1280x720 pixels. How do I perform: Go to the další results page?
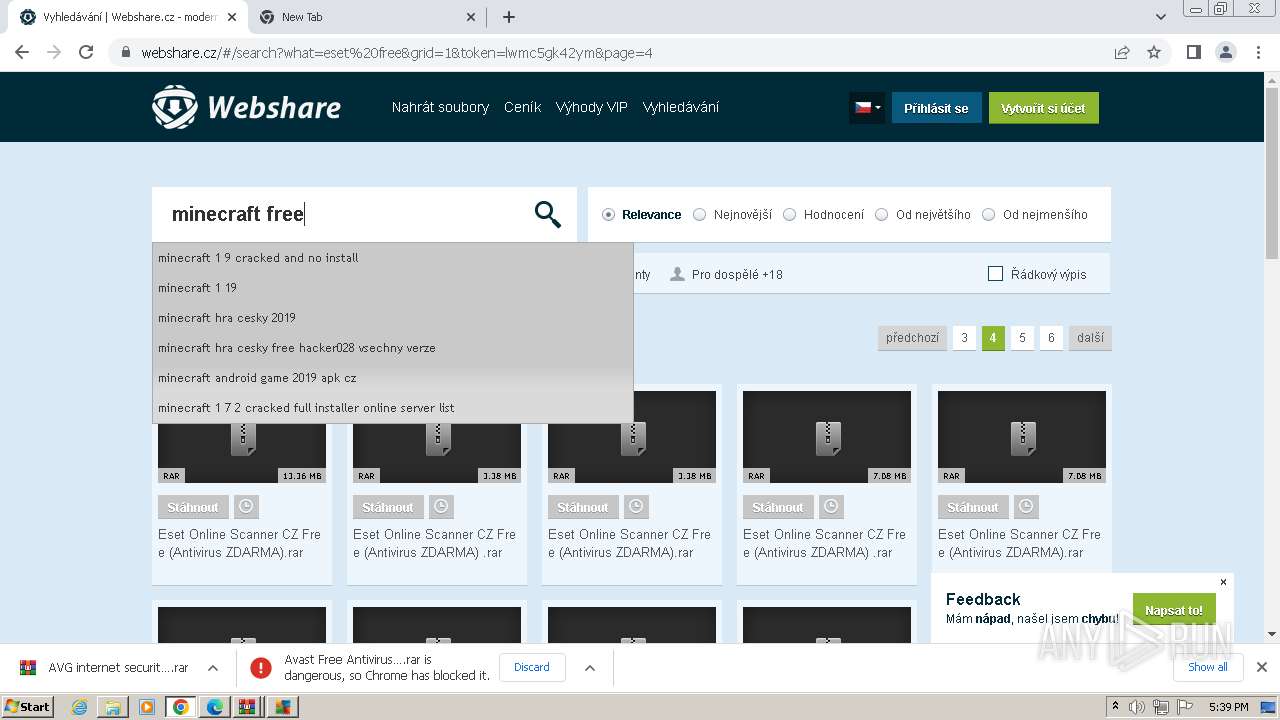point(1090,338)
